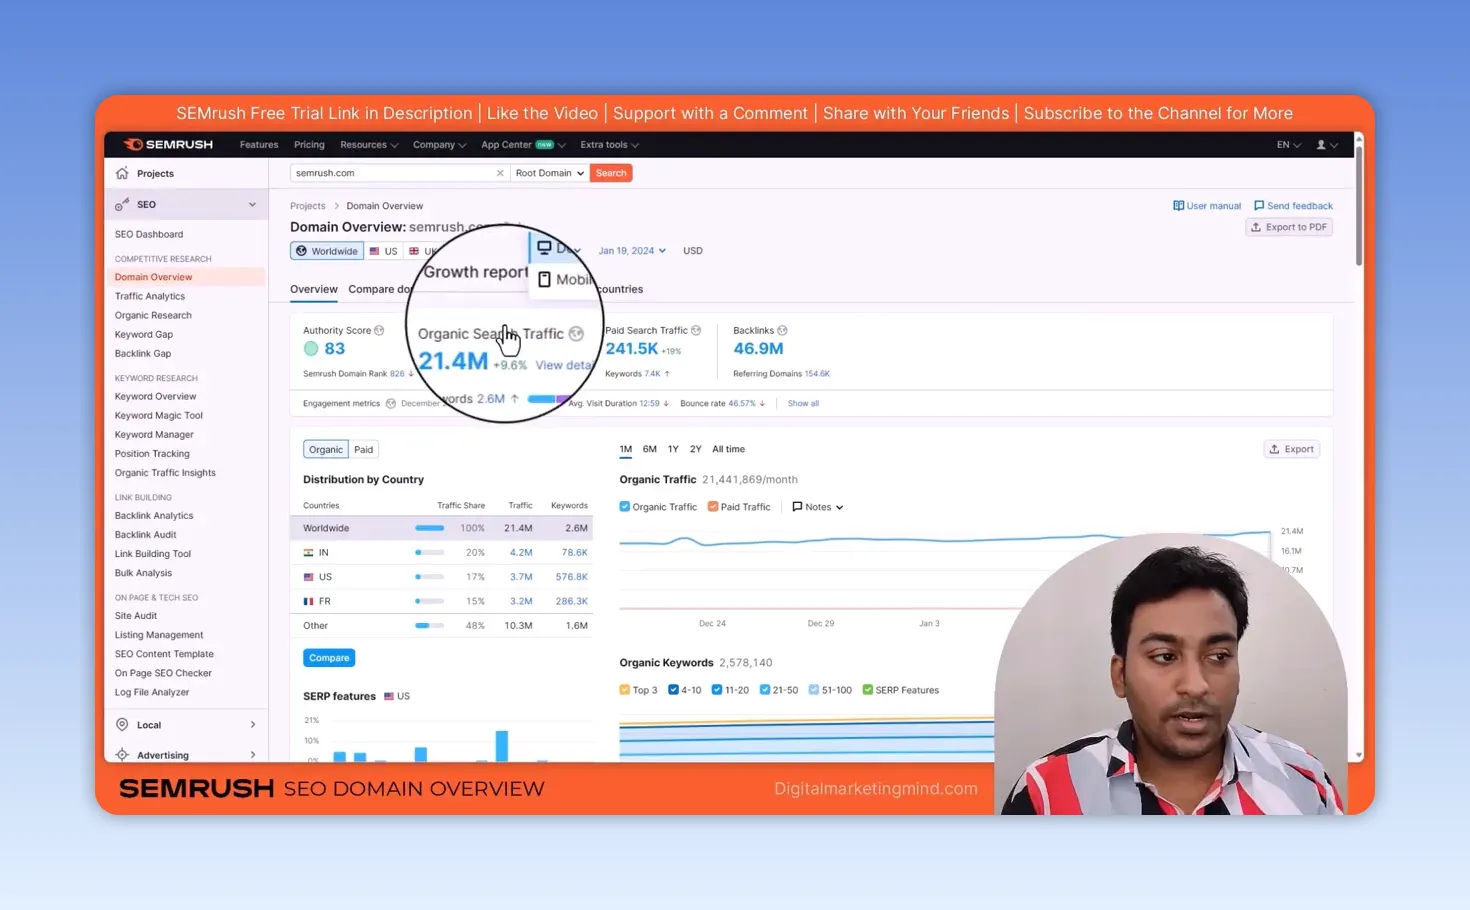
Task: Open Extra tools dropdown
Action: [609, 145]
